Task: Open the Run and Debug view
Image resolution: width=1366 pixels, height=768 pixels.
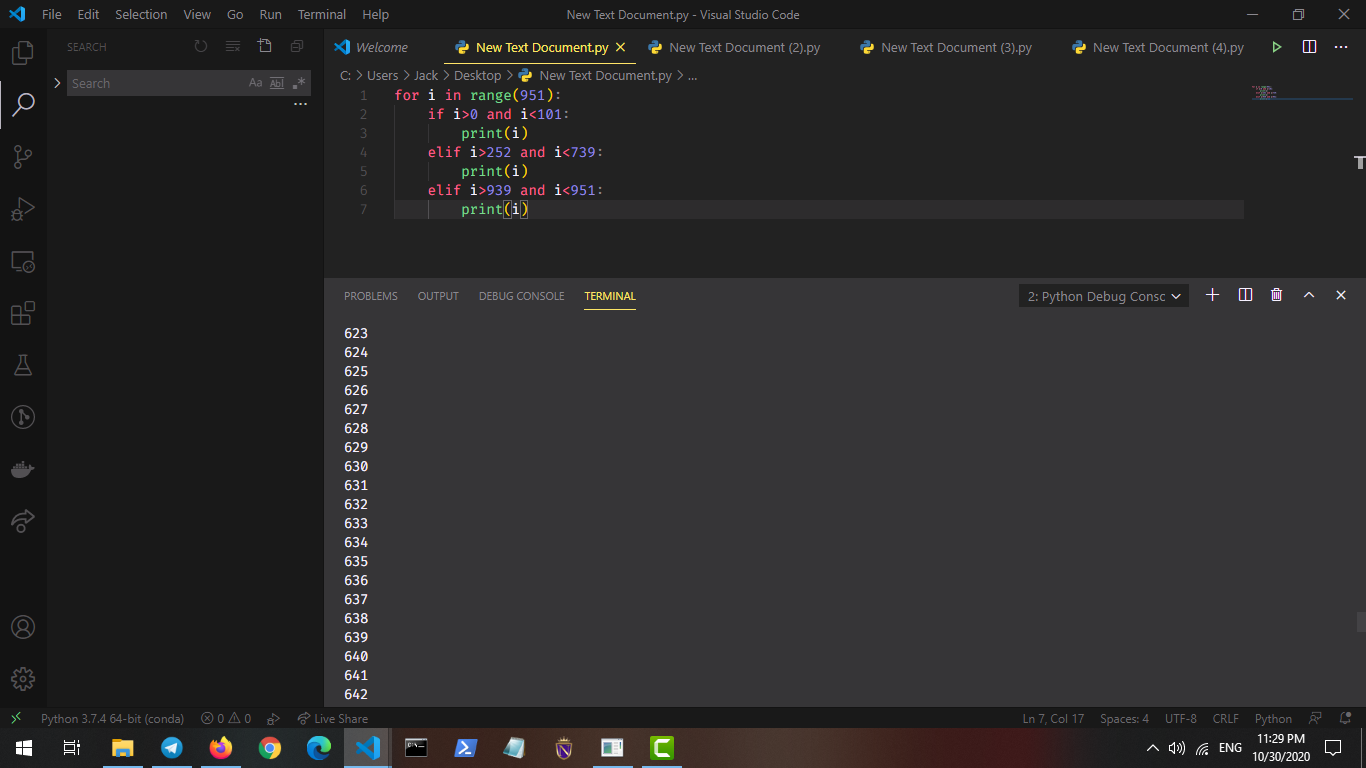Action: 23,209
